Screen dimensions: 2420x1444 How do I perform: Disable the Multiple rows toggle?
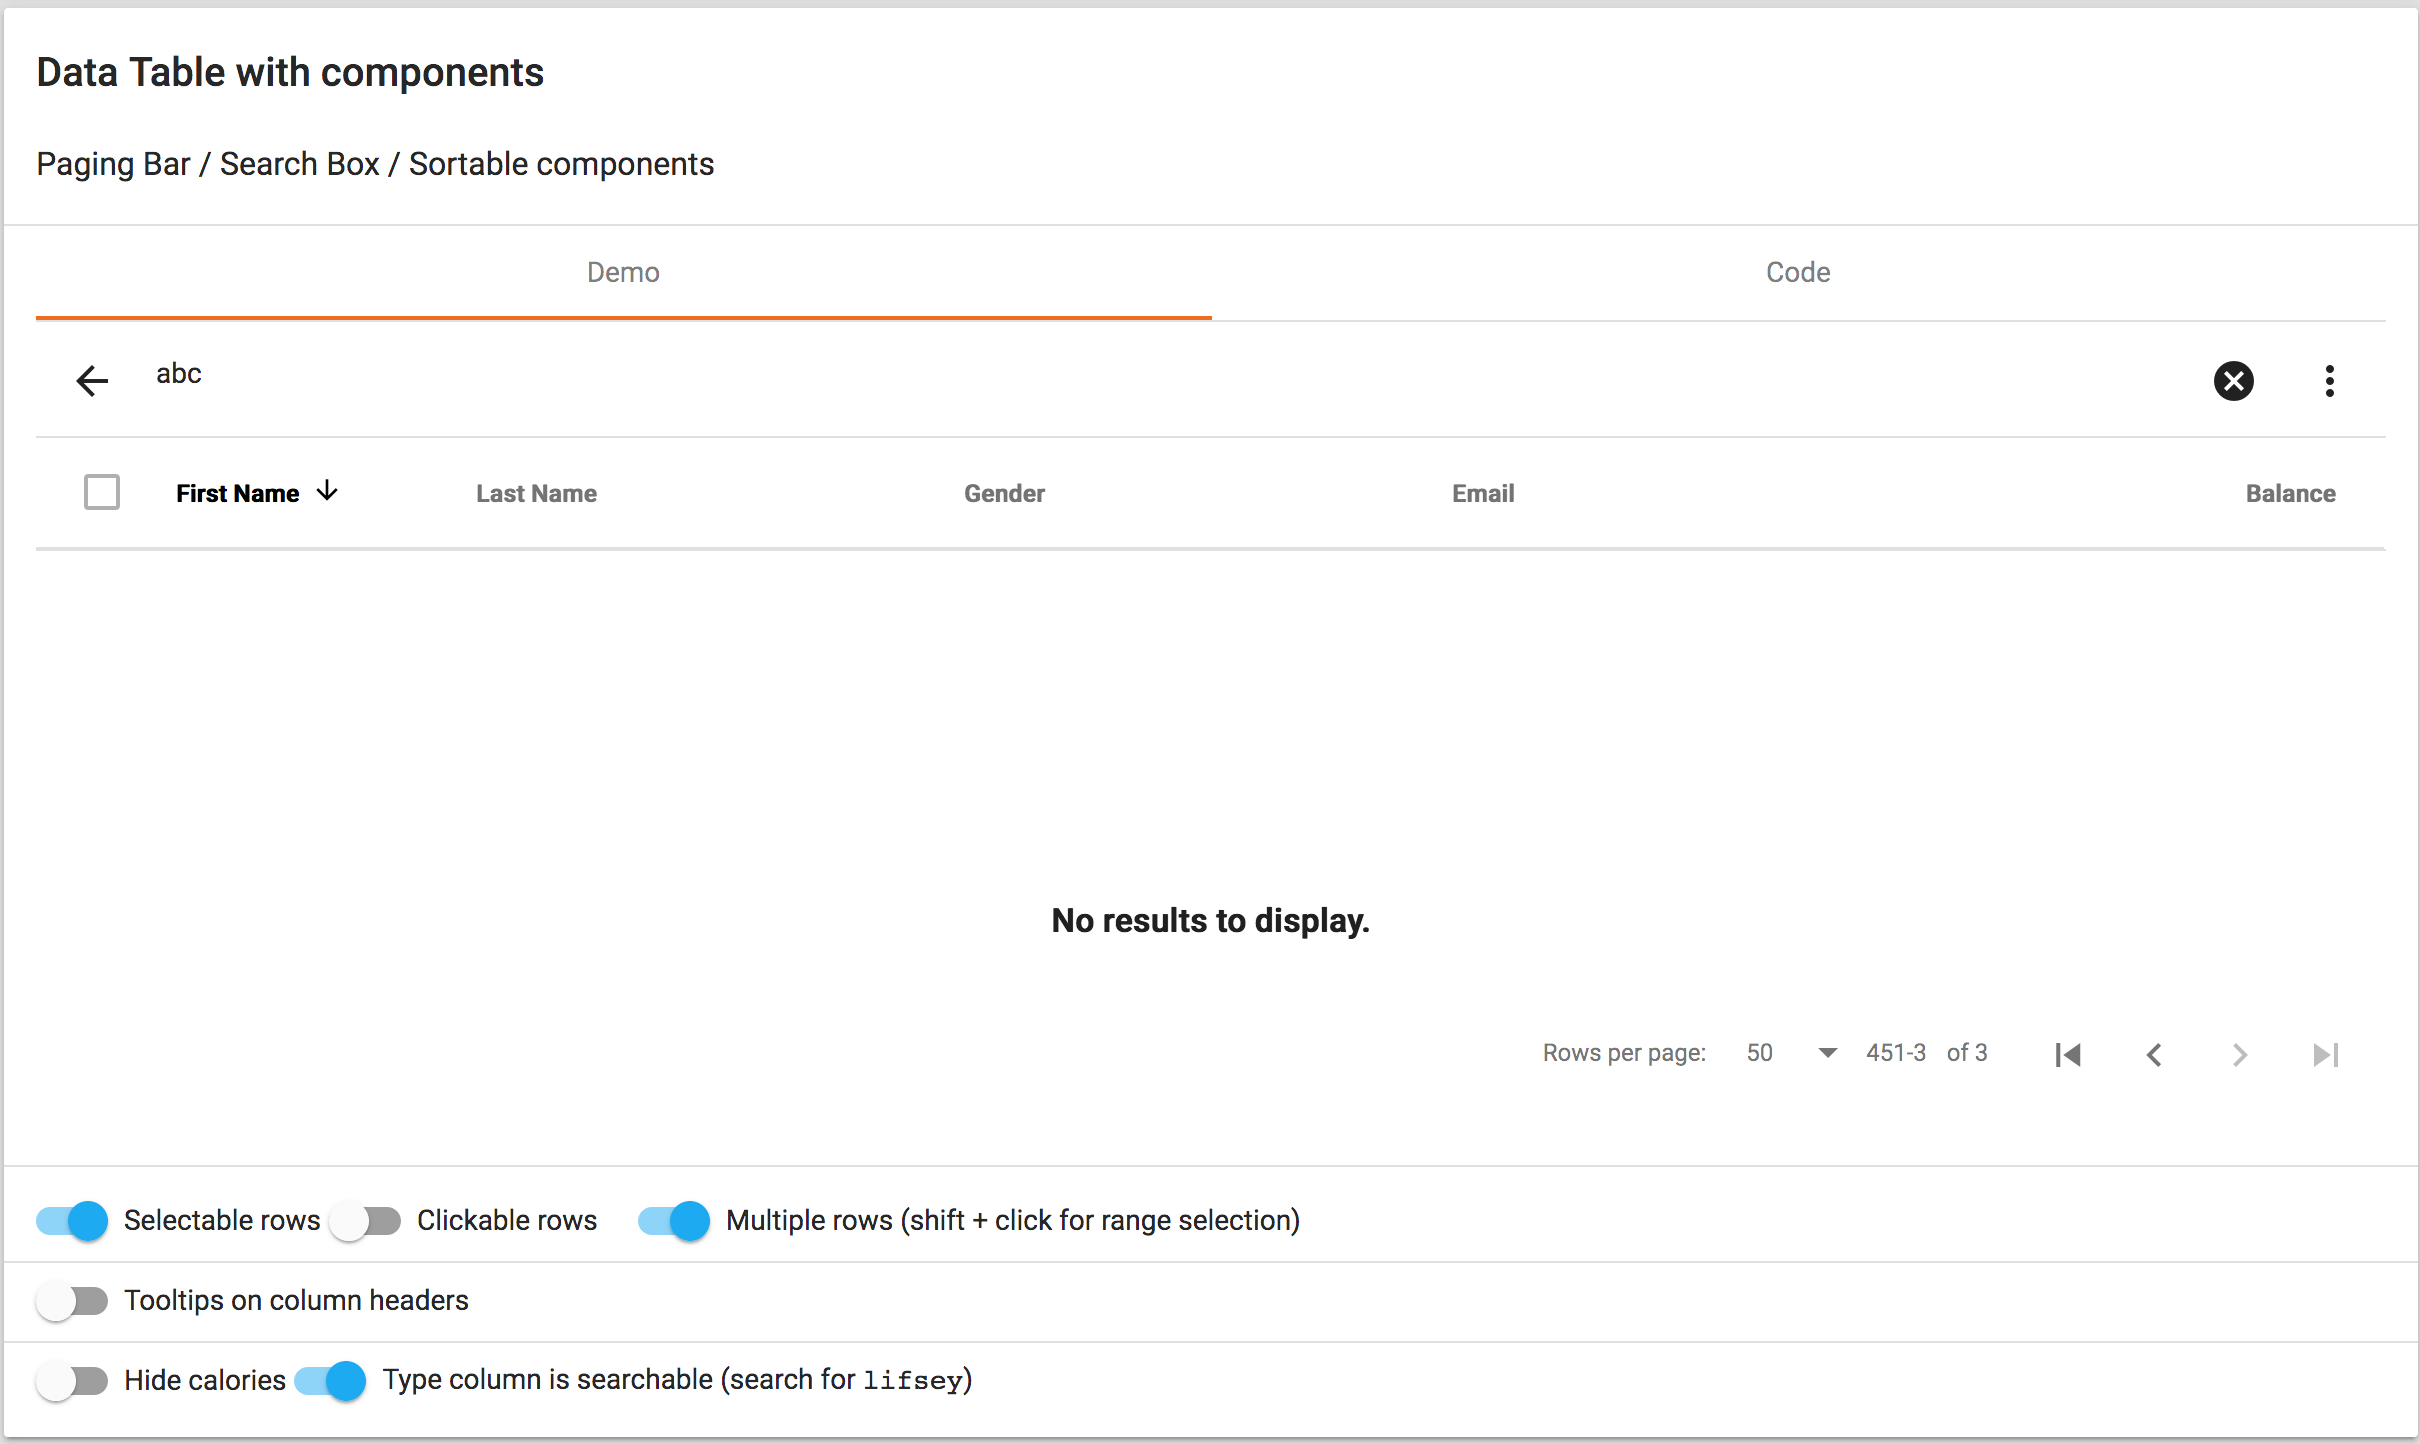672,1220
